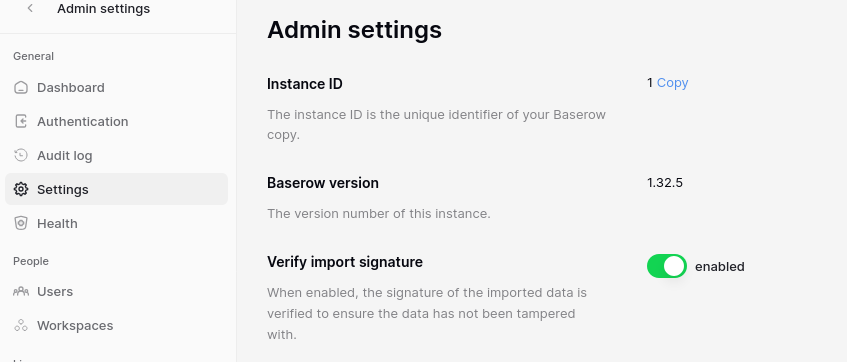Click the Baserow version number 1.32.5
This screenshot has width=847, height=362.
(x=665, y=183)
